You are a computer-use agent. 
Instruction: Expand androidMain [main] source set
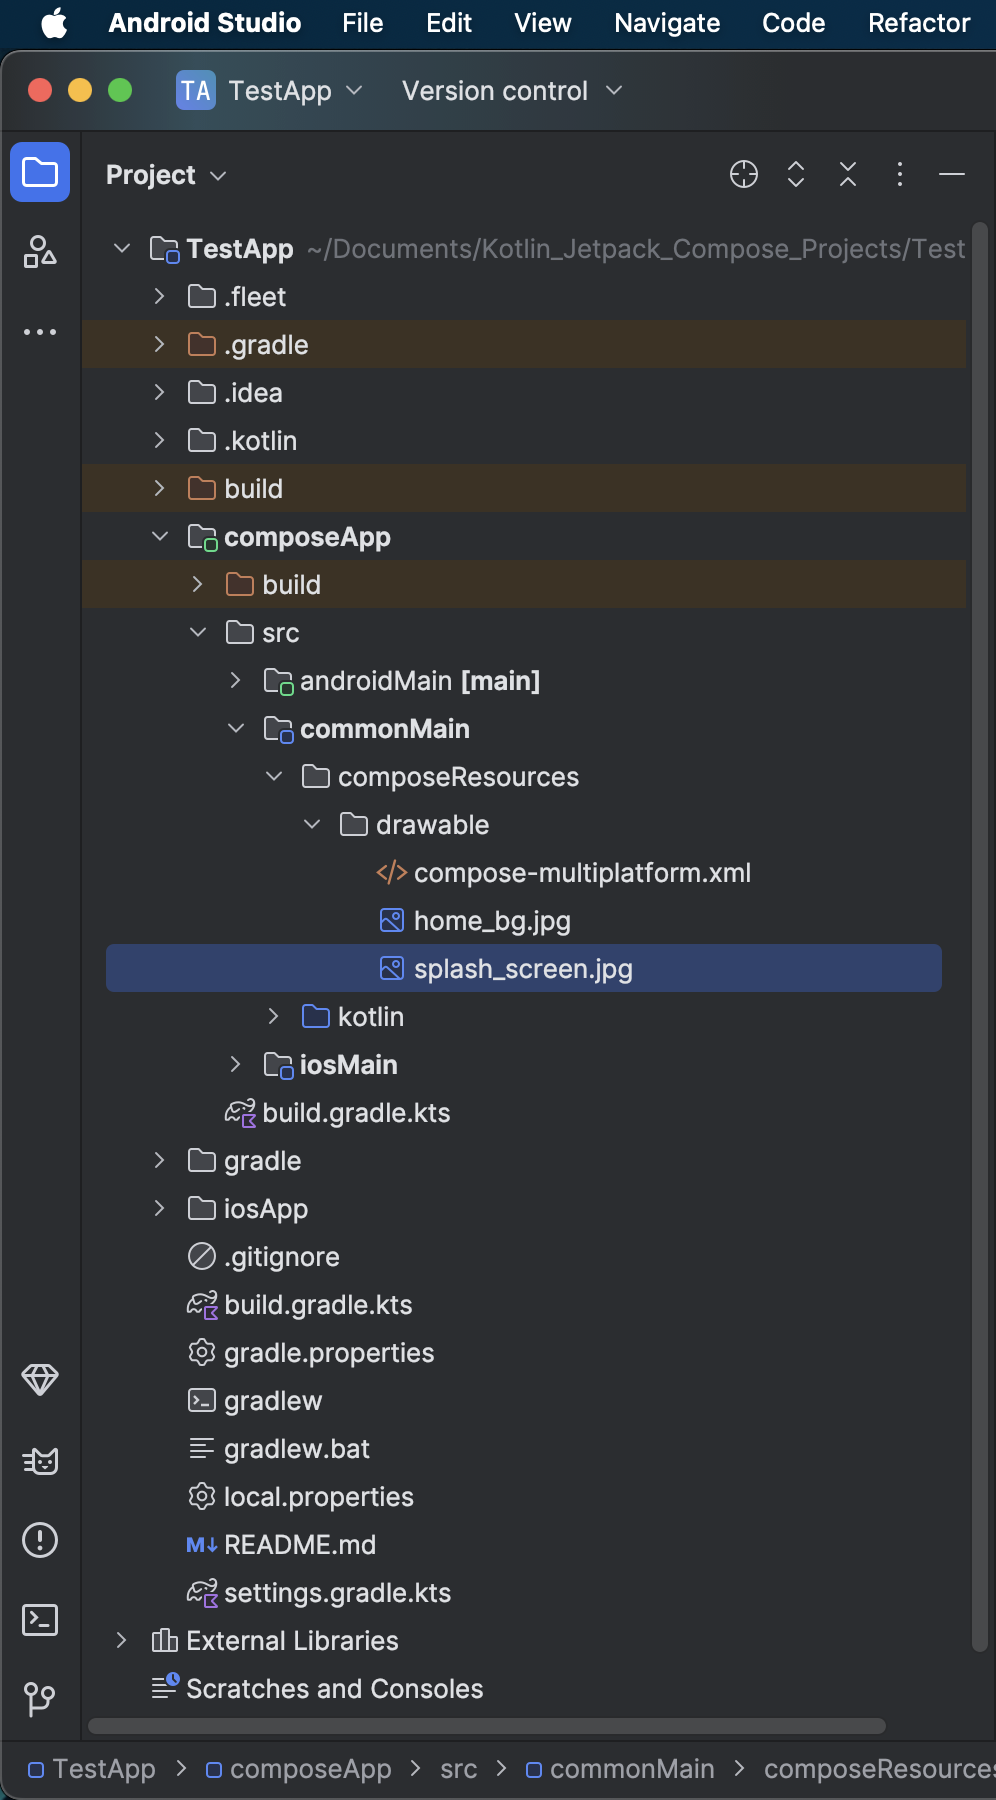(236, 680)
